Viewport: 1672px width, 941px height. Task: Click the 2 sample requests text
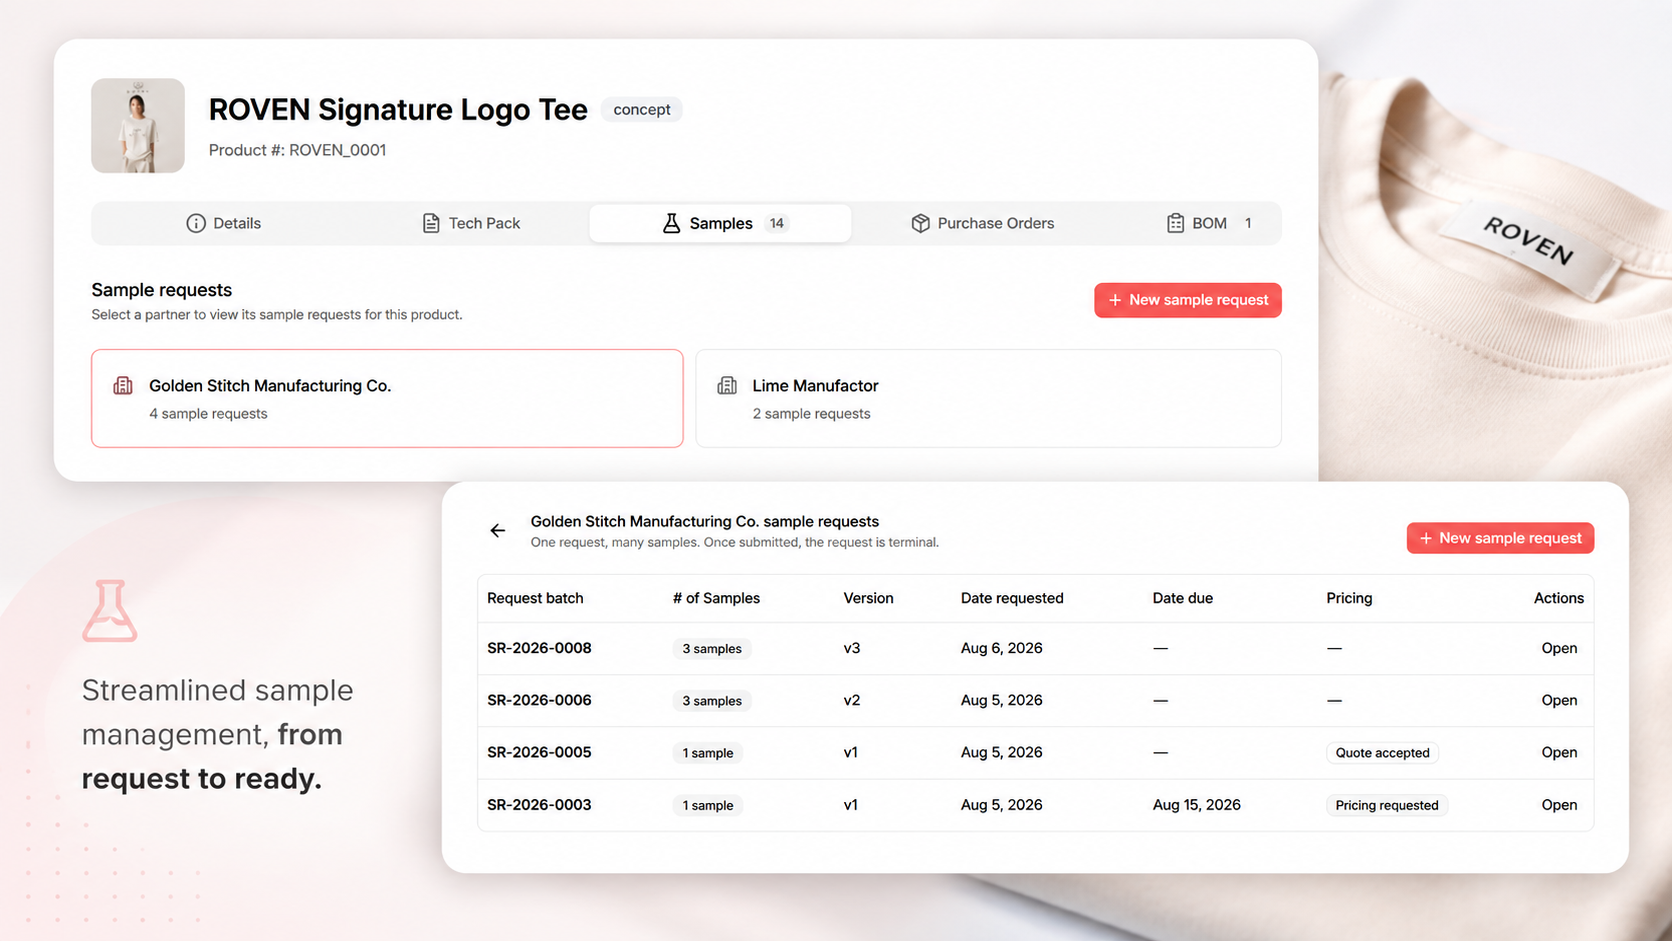[x=811, y=414]
